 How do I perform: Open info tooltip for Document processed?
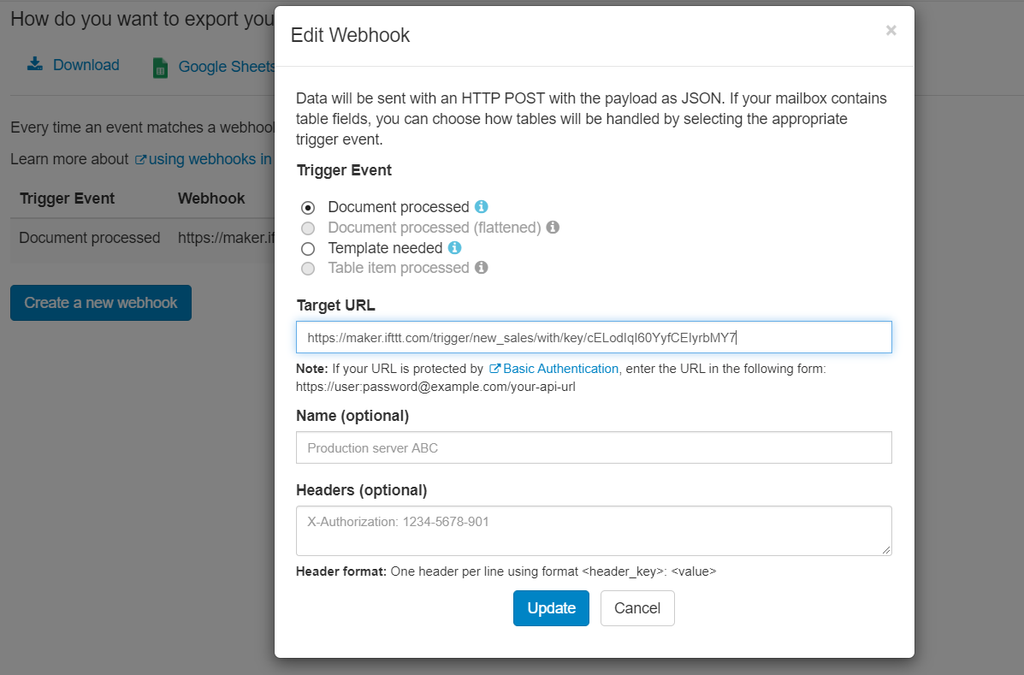[x=481, y=206]
